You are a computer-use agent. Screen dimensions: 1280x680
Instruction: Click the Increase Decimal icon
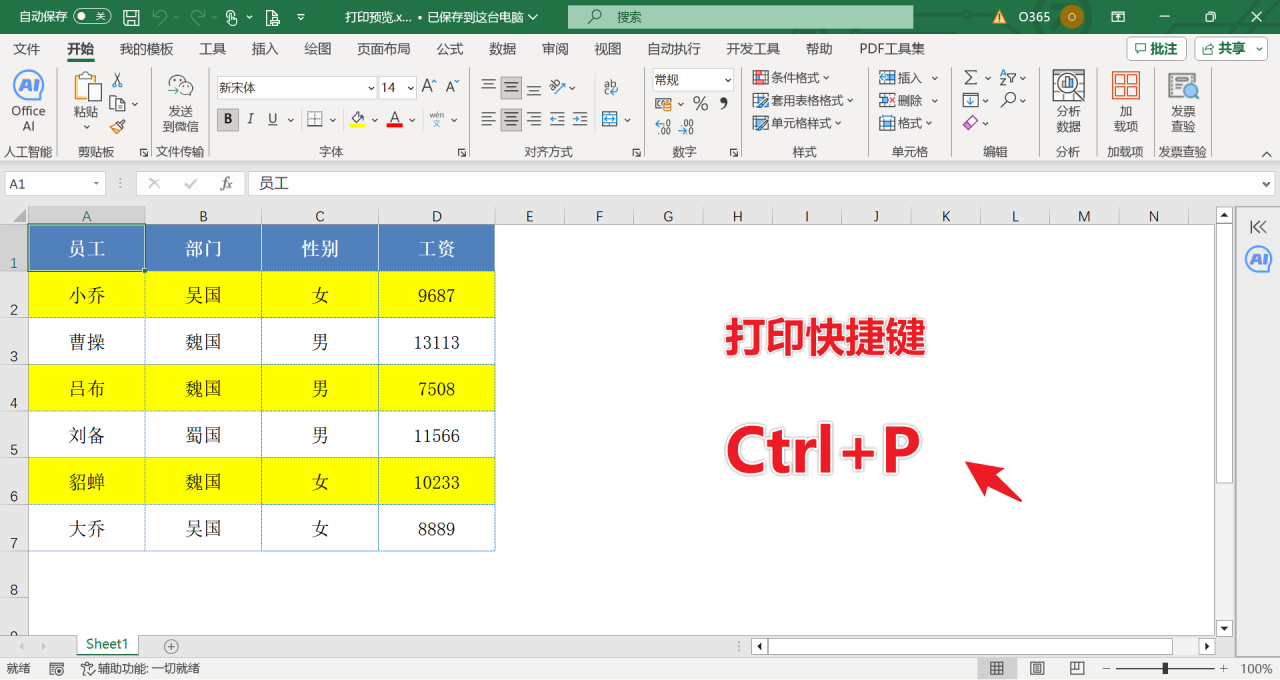(x=663, y=128)
